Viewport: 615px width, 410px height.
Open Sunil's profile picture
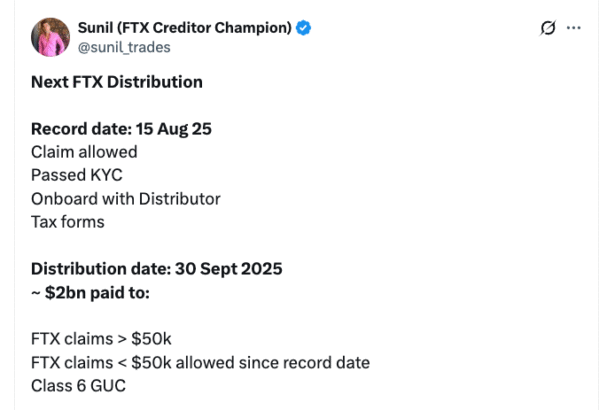pos(50,36)
